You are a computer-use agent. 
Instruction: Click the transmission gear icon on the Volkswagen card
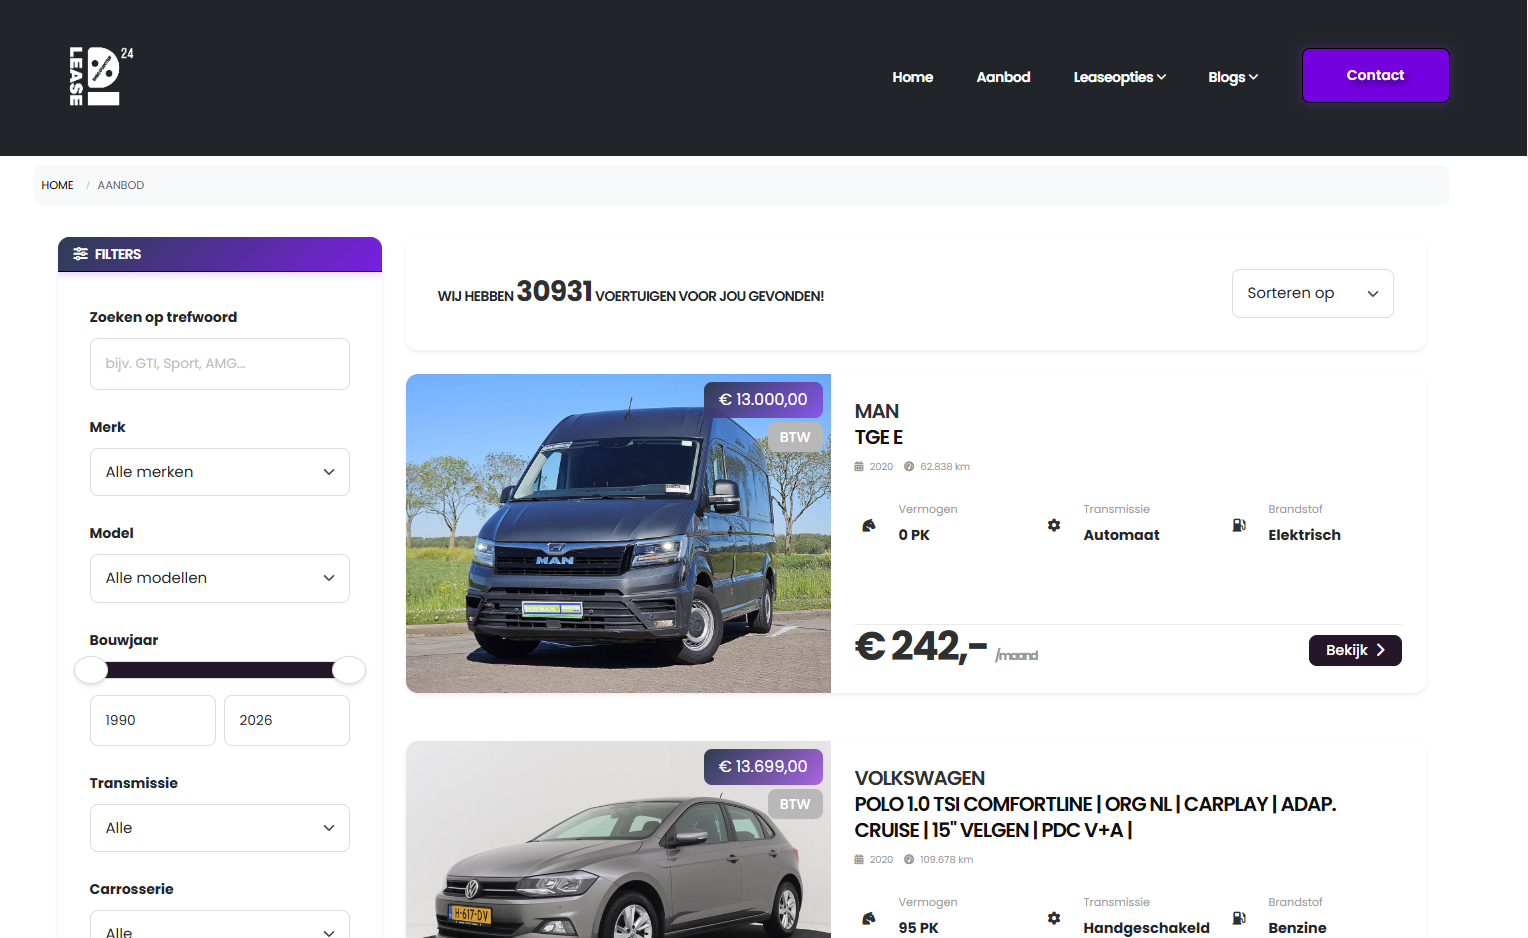click(x=1054, y=918)
